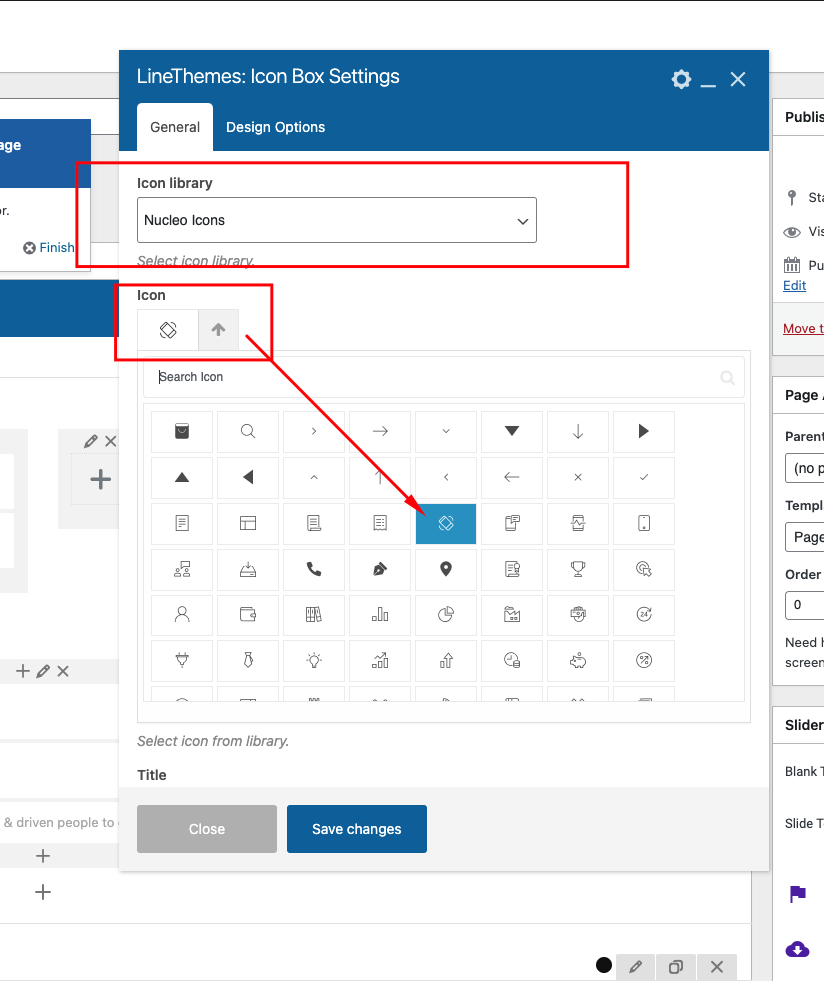Select the electric plug icon

point(182,661)
